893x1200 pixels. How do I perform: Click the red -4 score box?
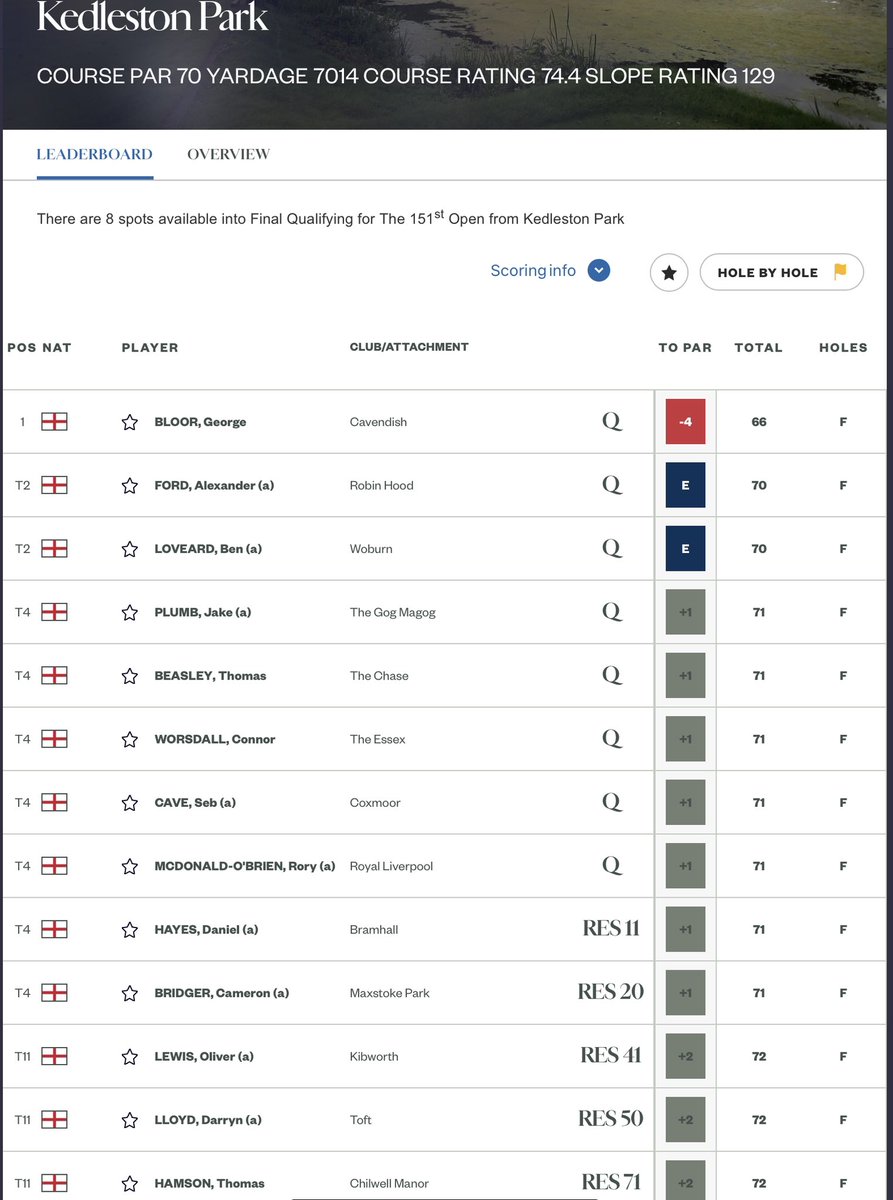tap(685, 422)
